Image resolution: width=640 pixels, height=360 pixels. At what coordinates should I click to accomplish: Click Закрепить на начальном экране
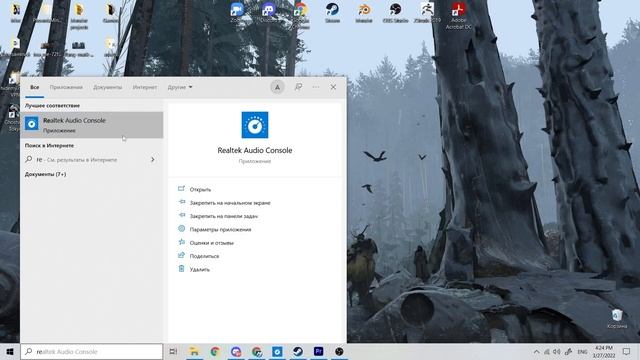230,203
